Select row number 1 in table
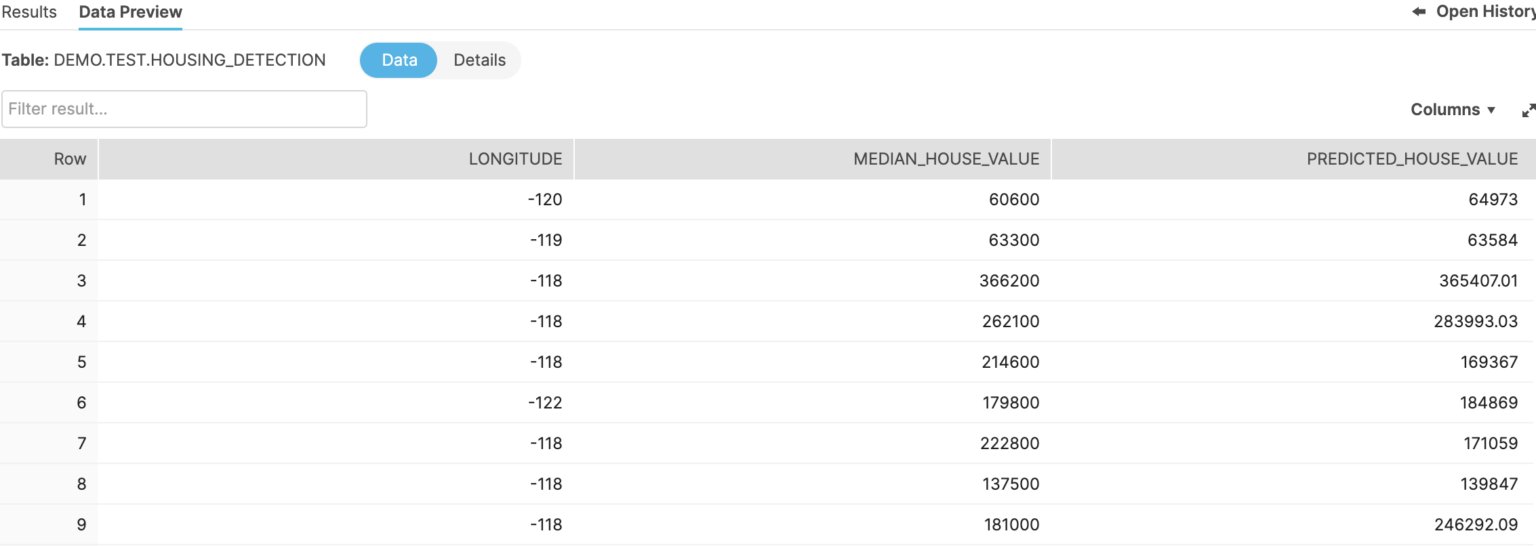Viewport: 1536px width, 546px height. point(82,200)
